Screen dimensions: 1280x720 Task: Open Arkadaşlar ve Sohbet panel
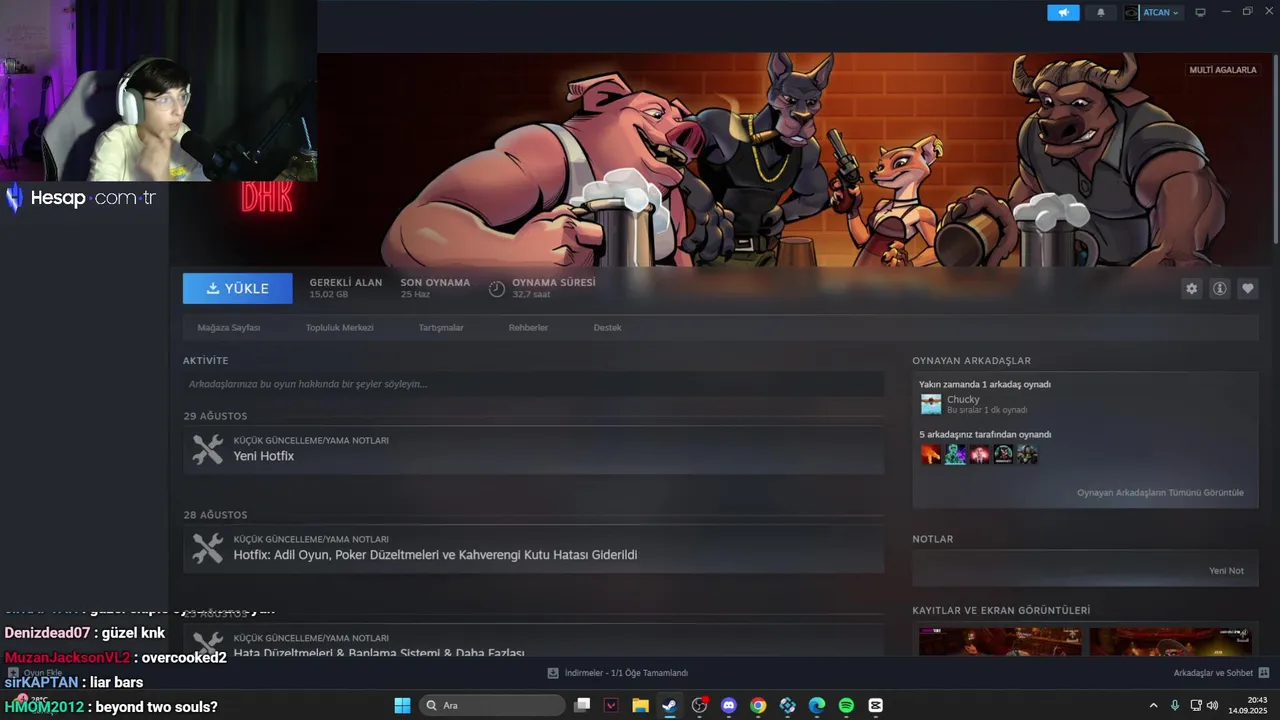[1221, 673]
